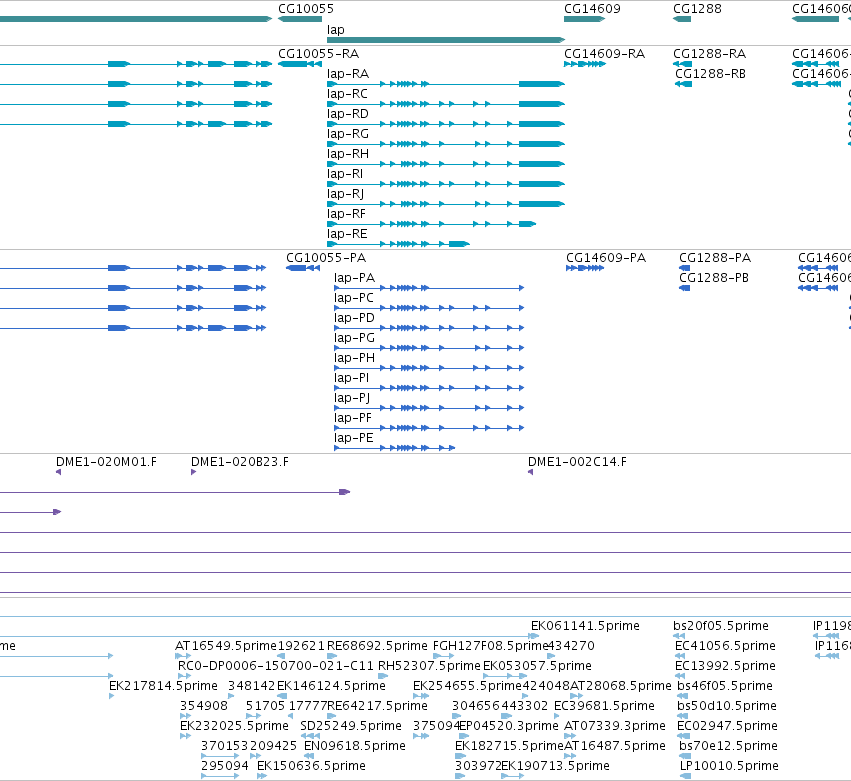Image resolution: width=851 pixels, height=781 pixels.
Task: Click the LP10010.5prime EST label
Action: [x=729, y=766]
